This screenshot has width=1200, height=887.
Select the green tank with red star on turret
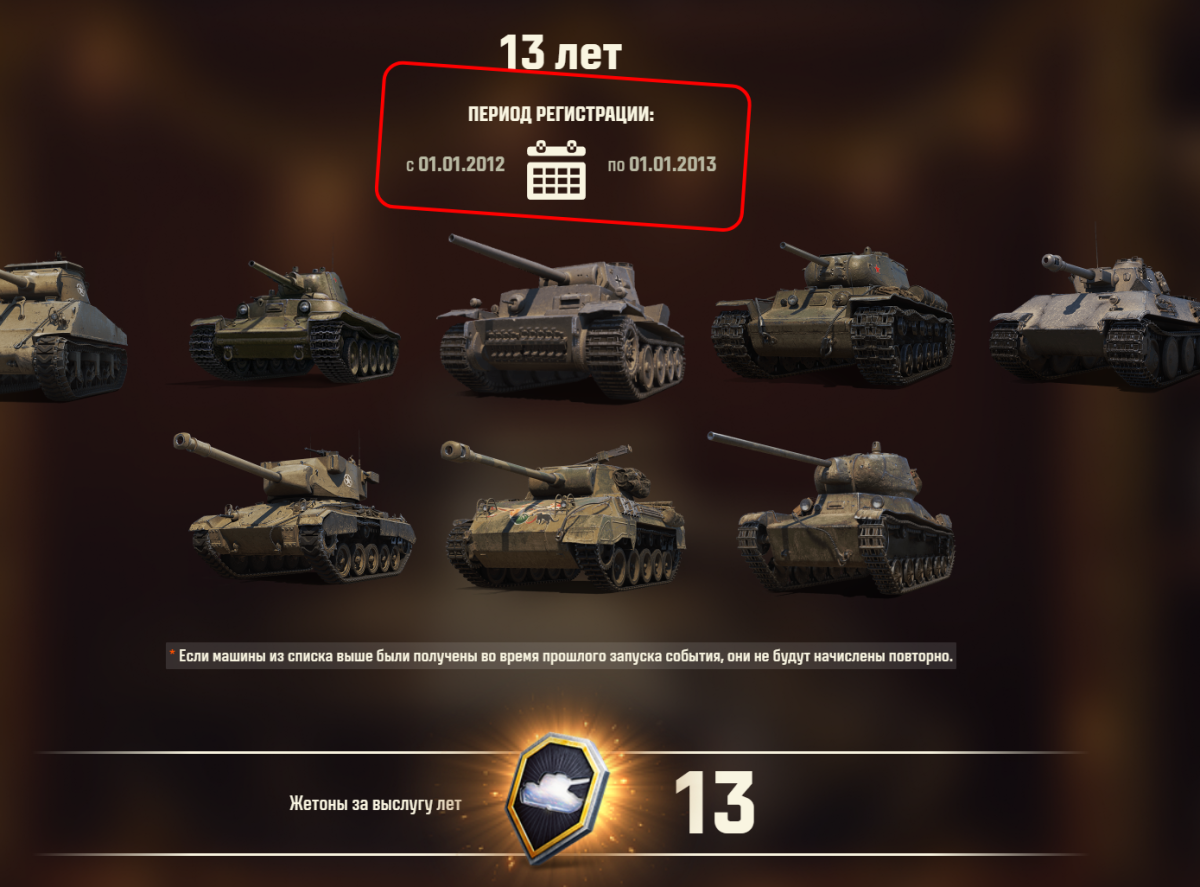833,313
